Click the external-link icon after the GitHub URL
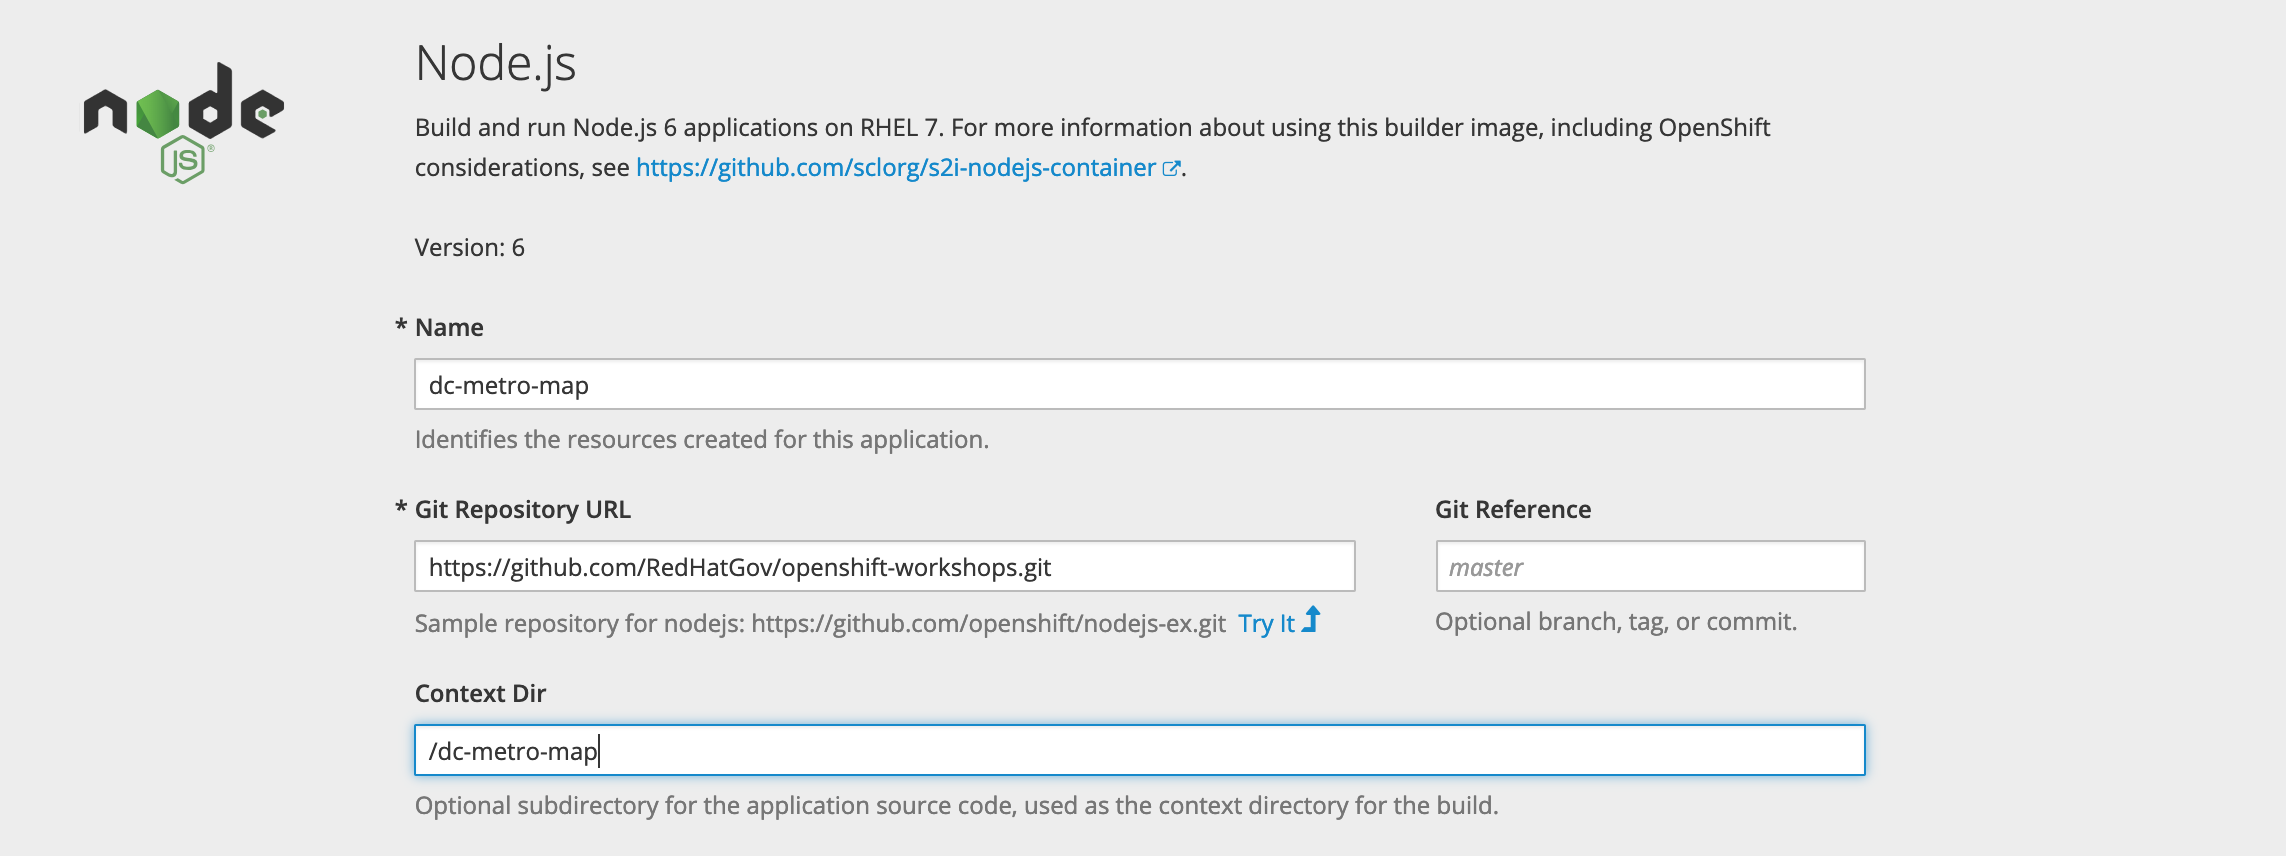 [1171, 169]
